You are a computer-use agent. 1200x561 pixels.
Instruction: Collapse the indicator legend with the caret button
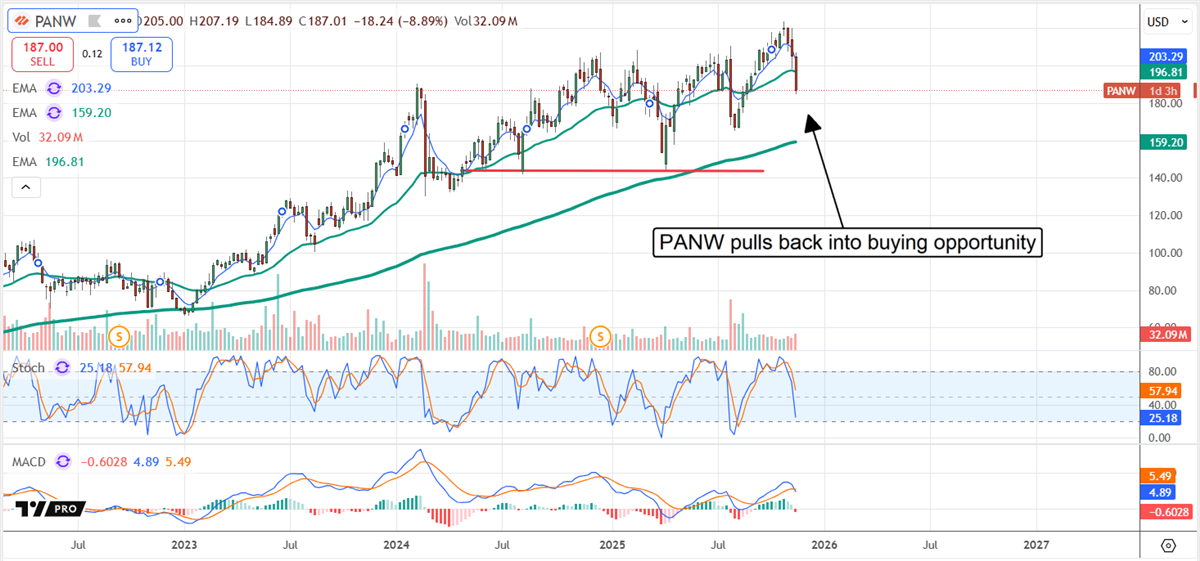click(x=25, y=187)
